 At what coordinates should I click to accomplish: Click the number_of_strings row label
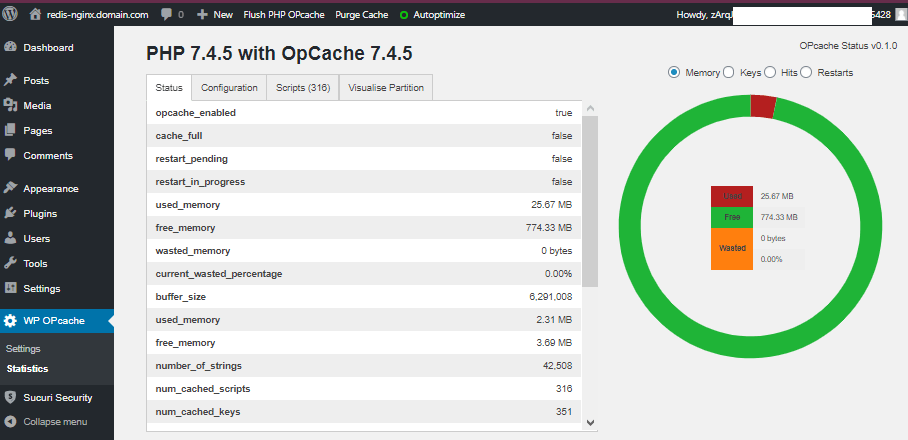(x=199, y=366)
